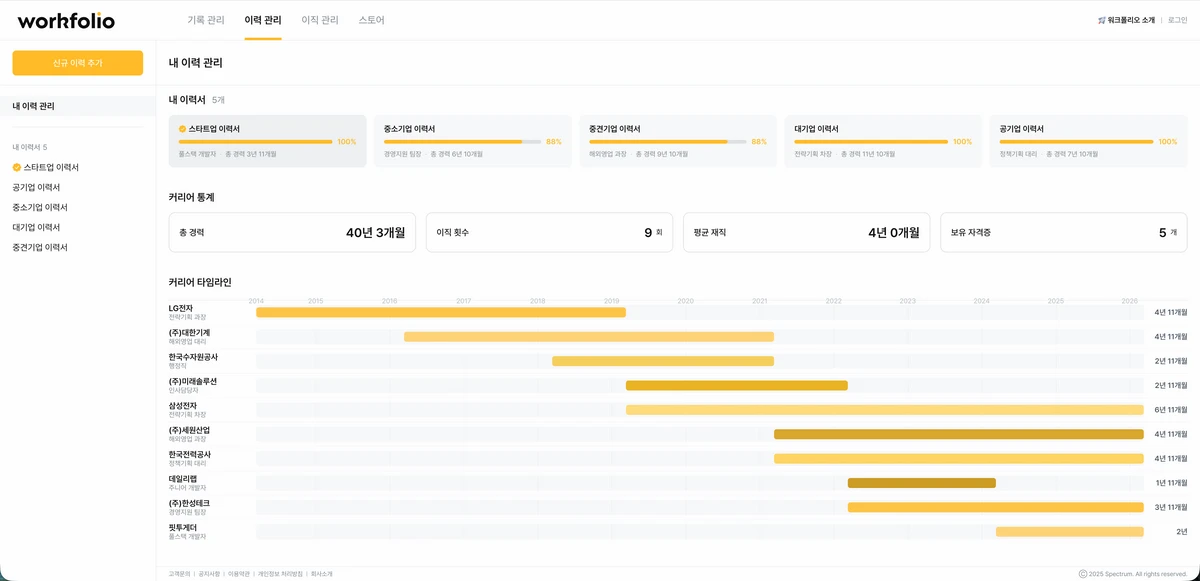Open the 중견기업 이력서 resume card
The height and width of the screenshot is (581, 1200).
678,141
